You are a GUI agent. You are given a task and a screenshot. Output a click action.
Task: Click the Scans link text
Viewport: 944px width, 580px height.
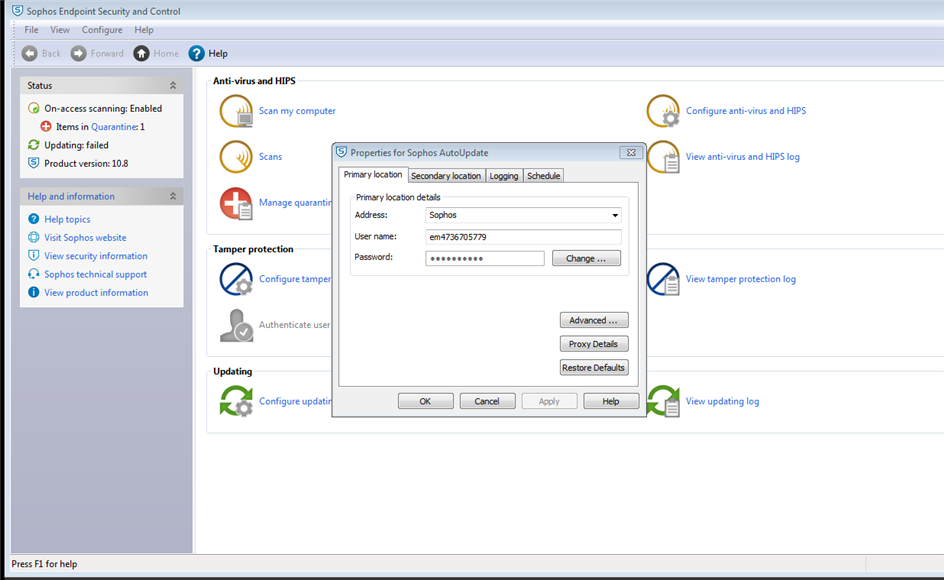pos(270,157)
